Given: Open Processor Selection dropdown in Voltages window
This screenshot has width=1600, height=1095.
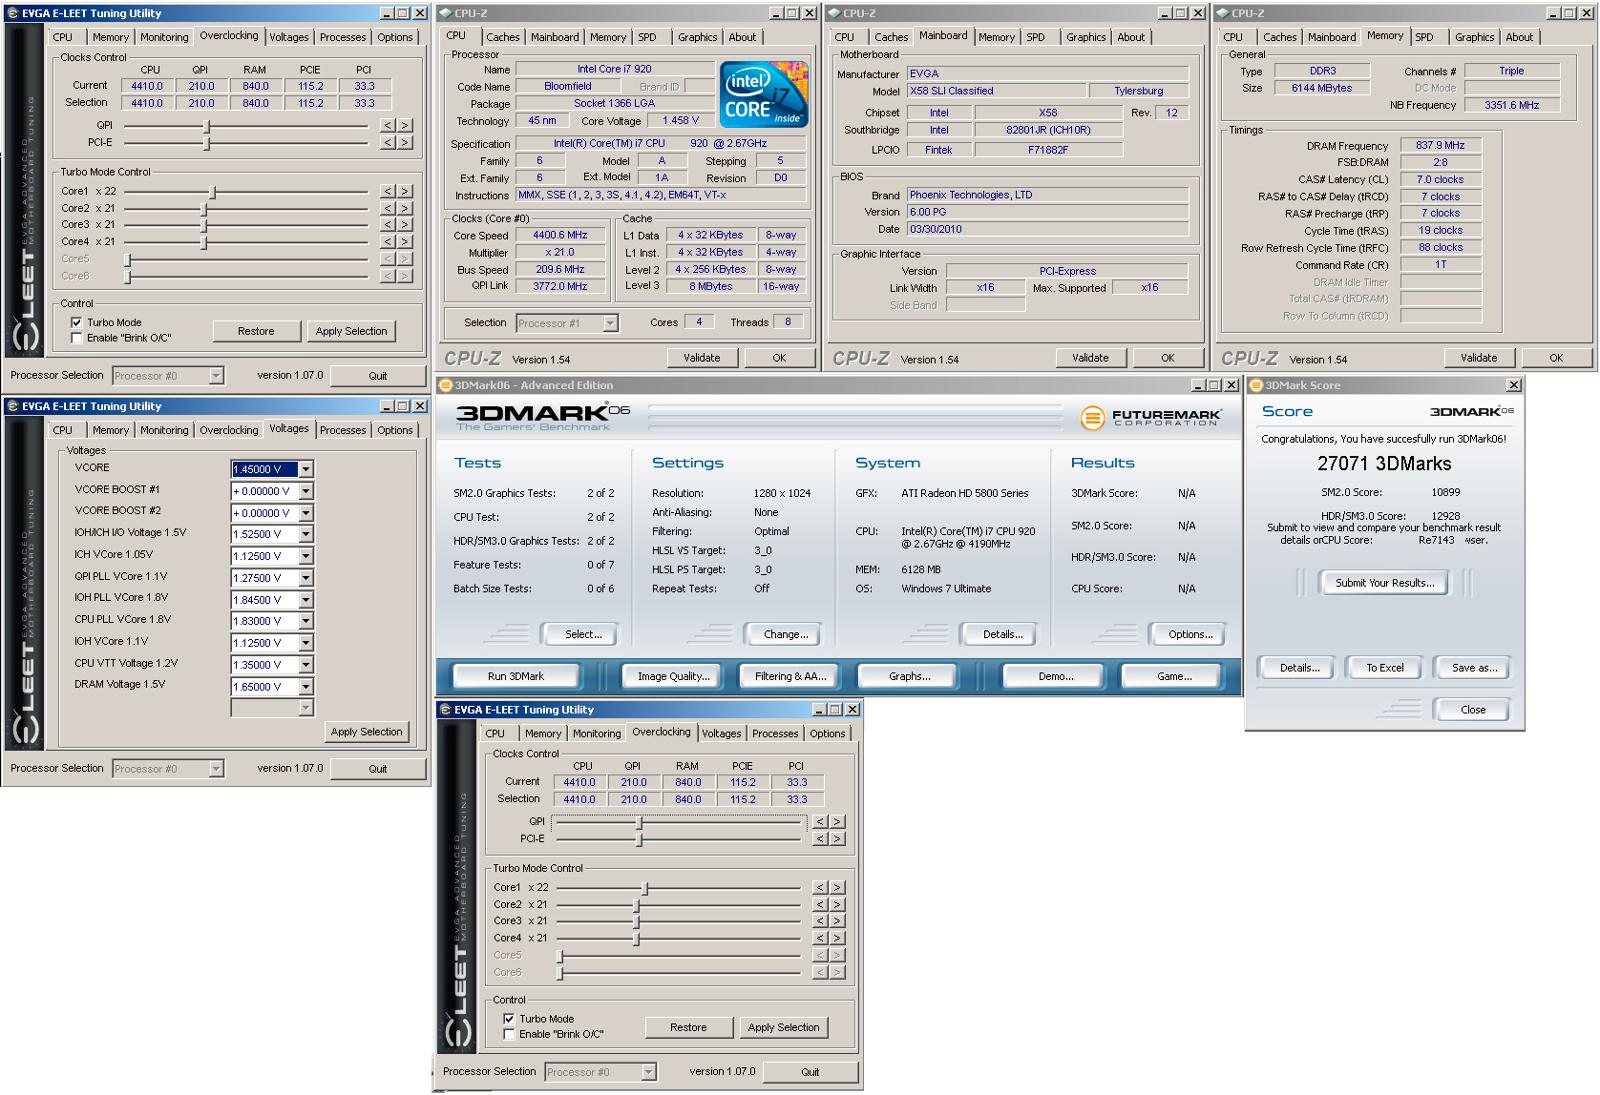Looking at the screenshot, I should [x=216, y=769].
